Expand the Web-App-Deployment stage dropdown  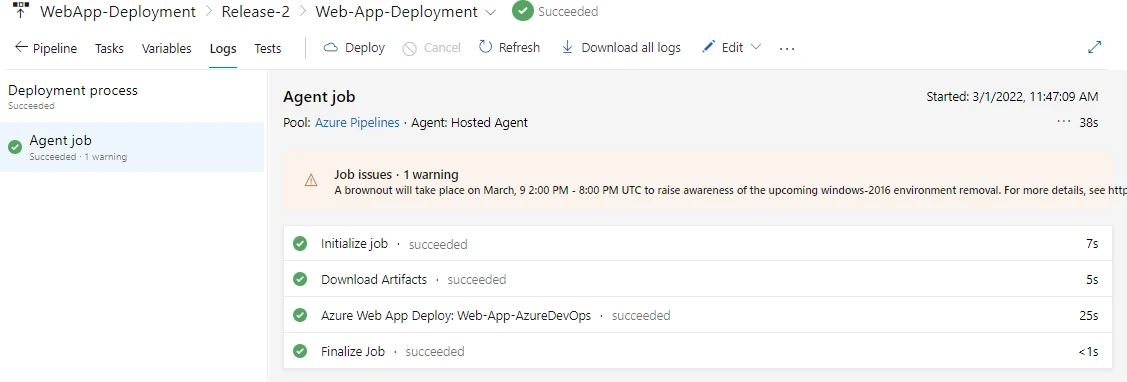pos(491,12)
